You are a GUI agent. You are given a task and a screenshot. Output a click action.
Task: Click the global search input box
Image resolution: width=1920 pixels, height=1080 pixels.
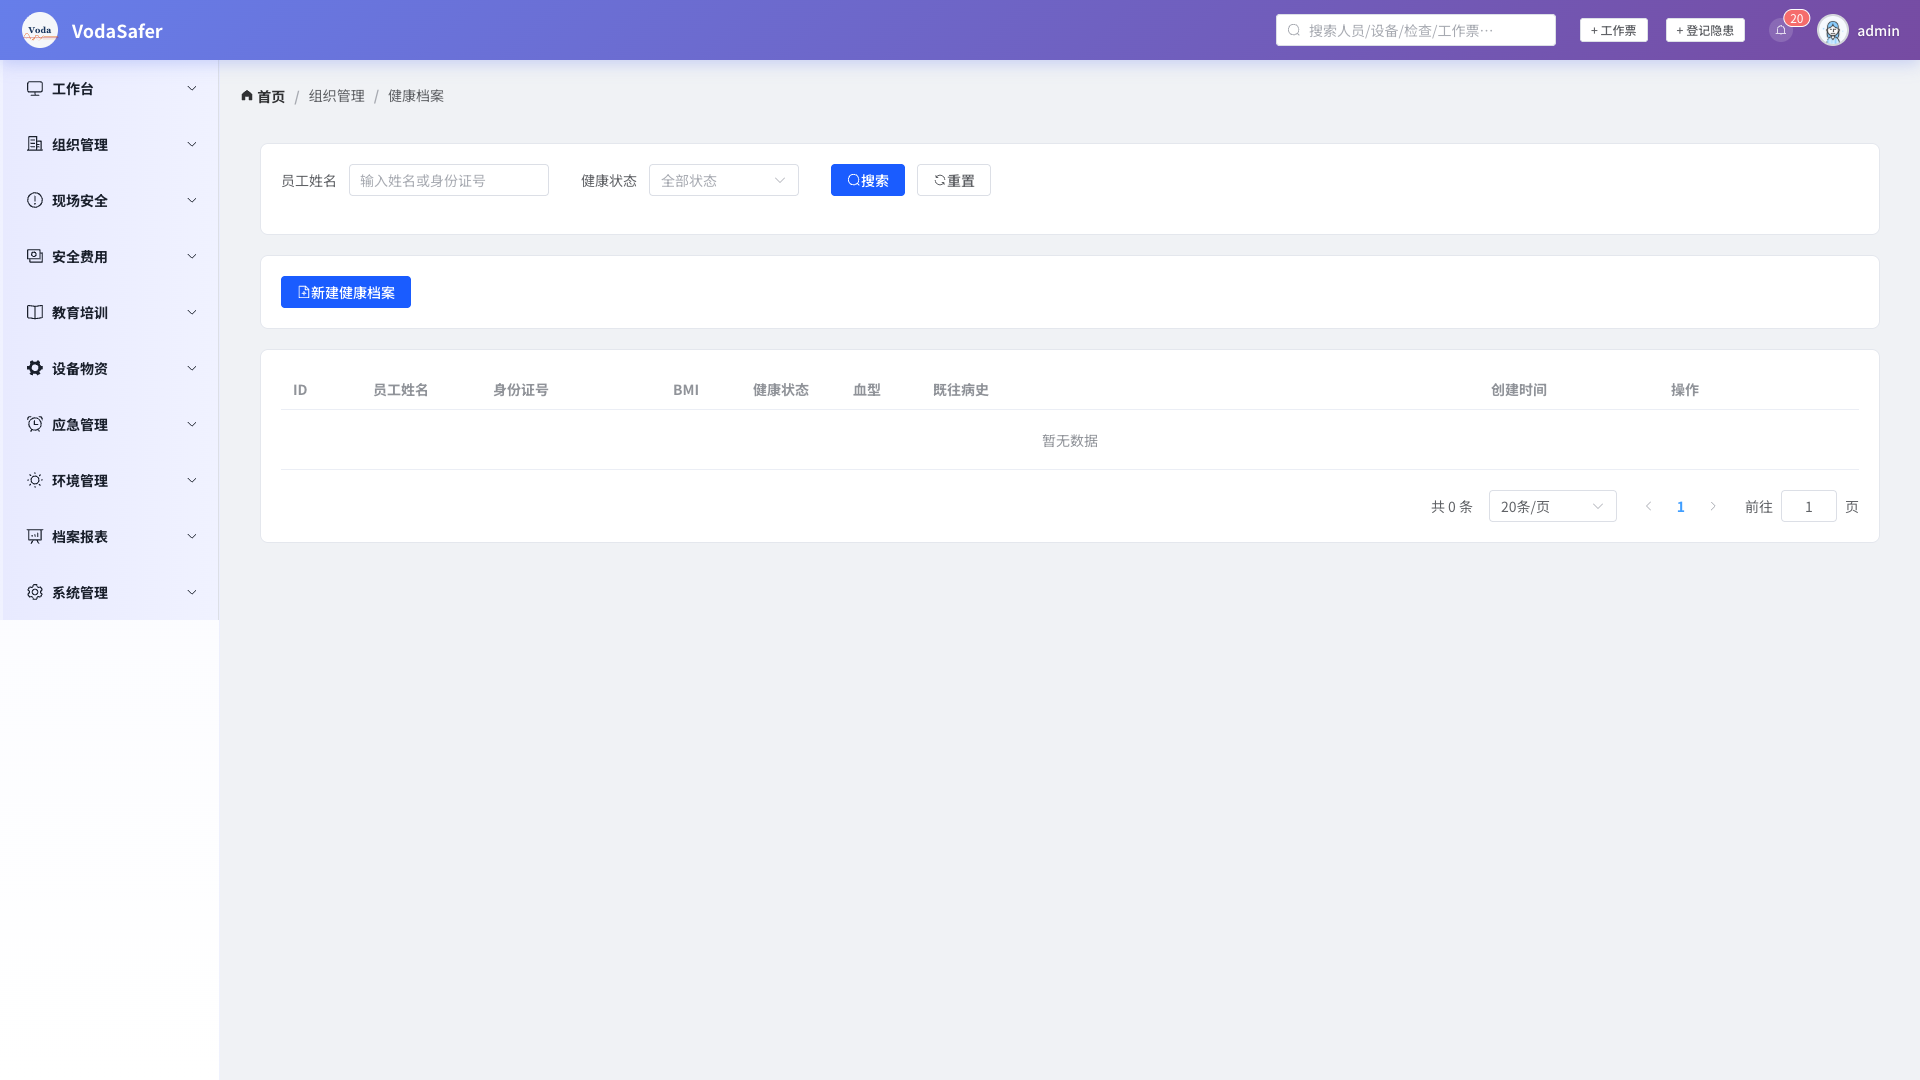(1416, 30)
